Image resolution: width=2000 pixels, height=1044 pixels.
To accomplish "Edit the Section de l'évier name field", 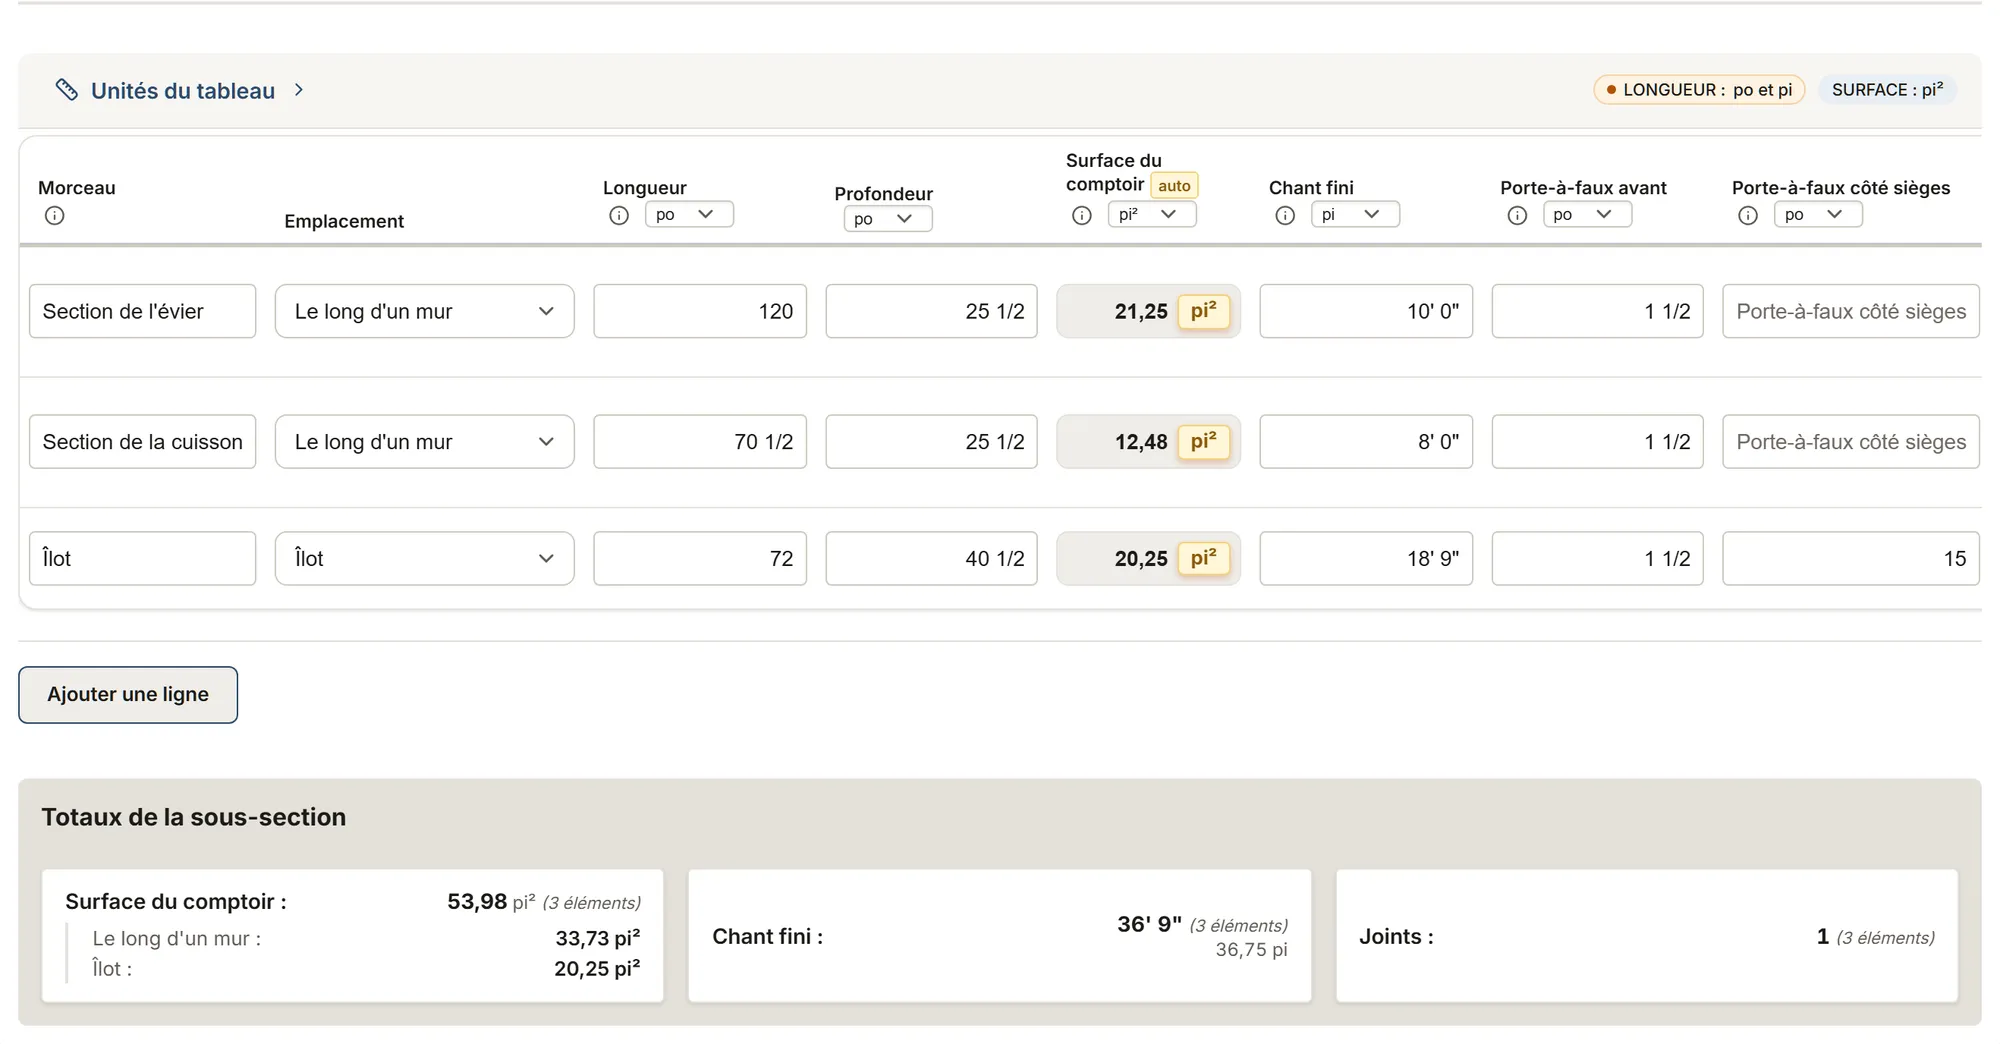I will point(143,311).
